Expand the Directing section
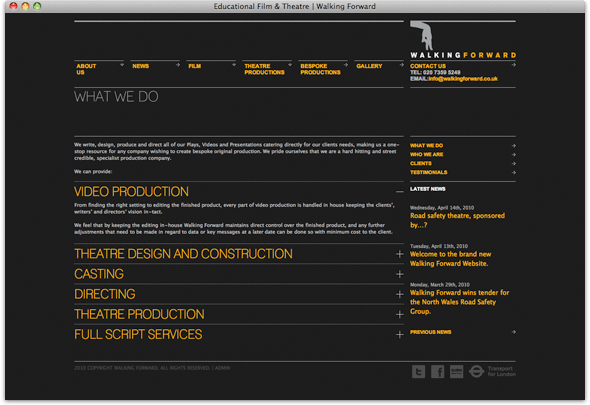The width and height of the screenshot is (590, 405). click(x=400, y=294)
